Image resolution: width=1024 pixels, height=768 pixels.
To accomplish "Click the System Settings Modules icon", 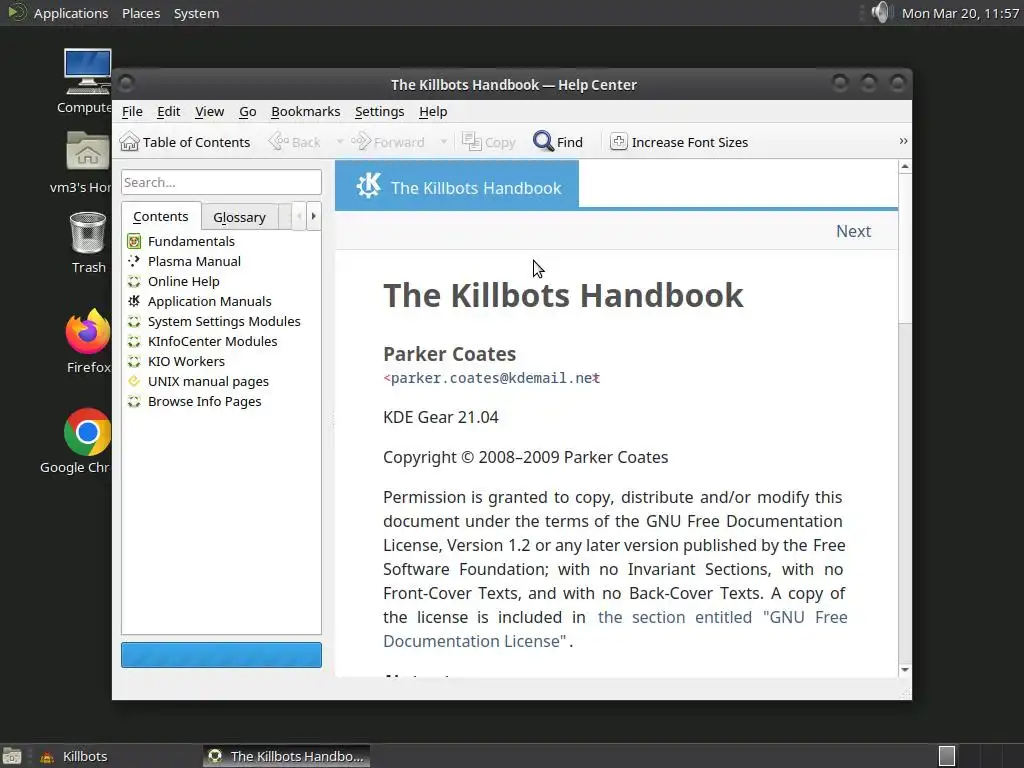I will 134,321.
